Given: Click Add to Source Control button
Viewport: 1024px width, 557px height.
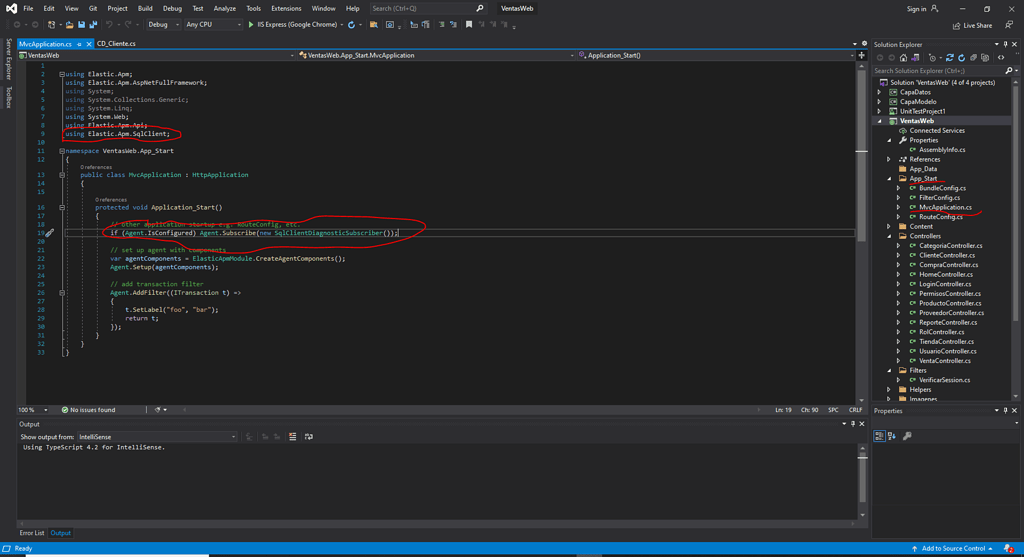Looking at the screenshot, I should pyautogui.click(x=951, y=549).
